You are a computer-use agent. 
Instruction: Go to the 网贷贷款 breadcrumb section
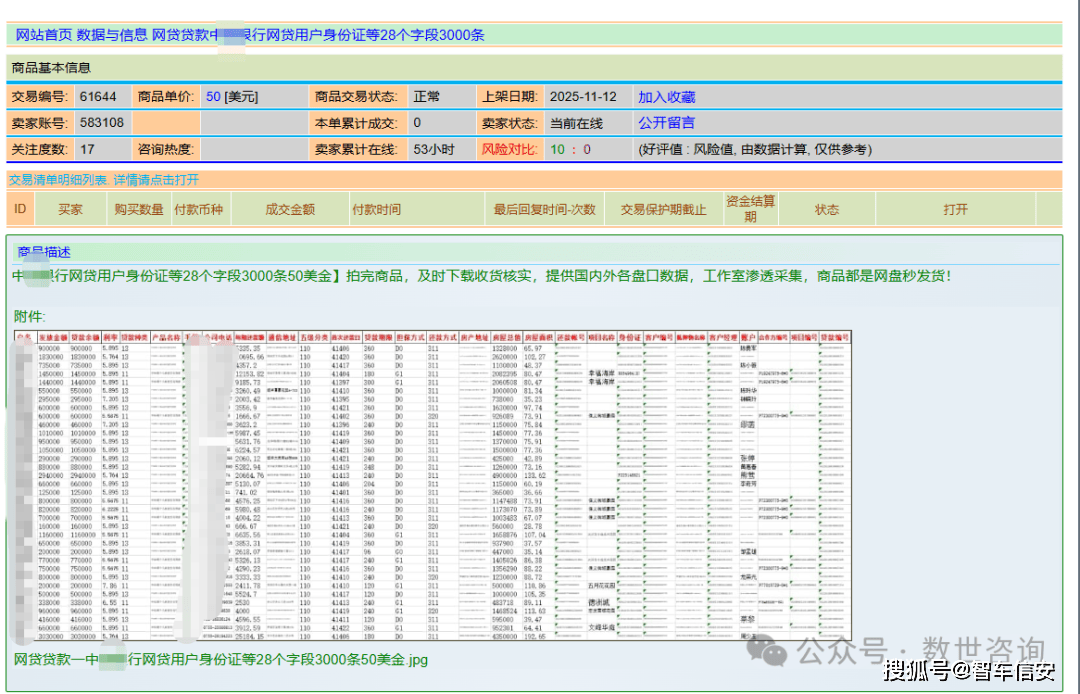(180, 35)
